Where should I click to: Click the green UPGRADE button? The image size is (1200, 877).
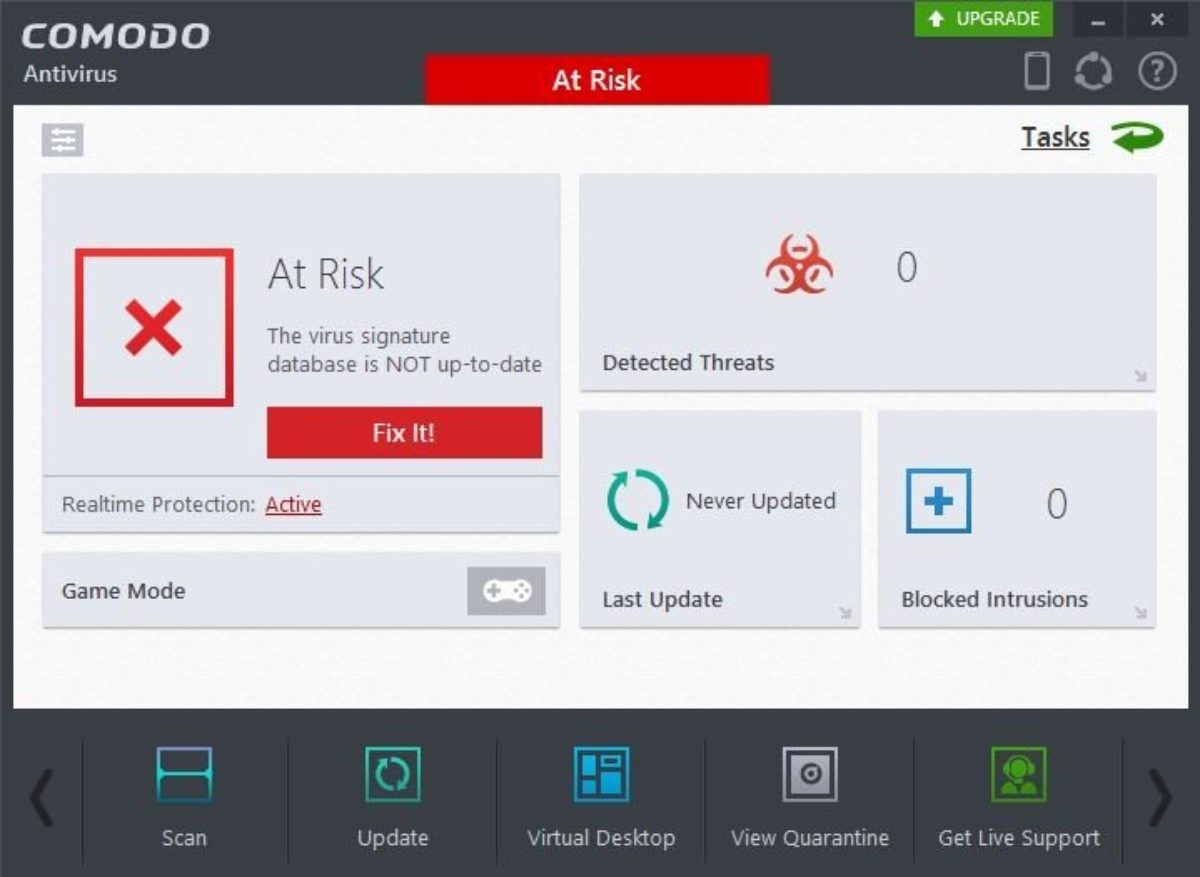pyautogui.click(x=983, y=18)
